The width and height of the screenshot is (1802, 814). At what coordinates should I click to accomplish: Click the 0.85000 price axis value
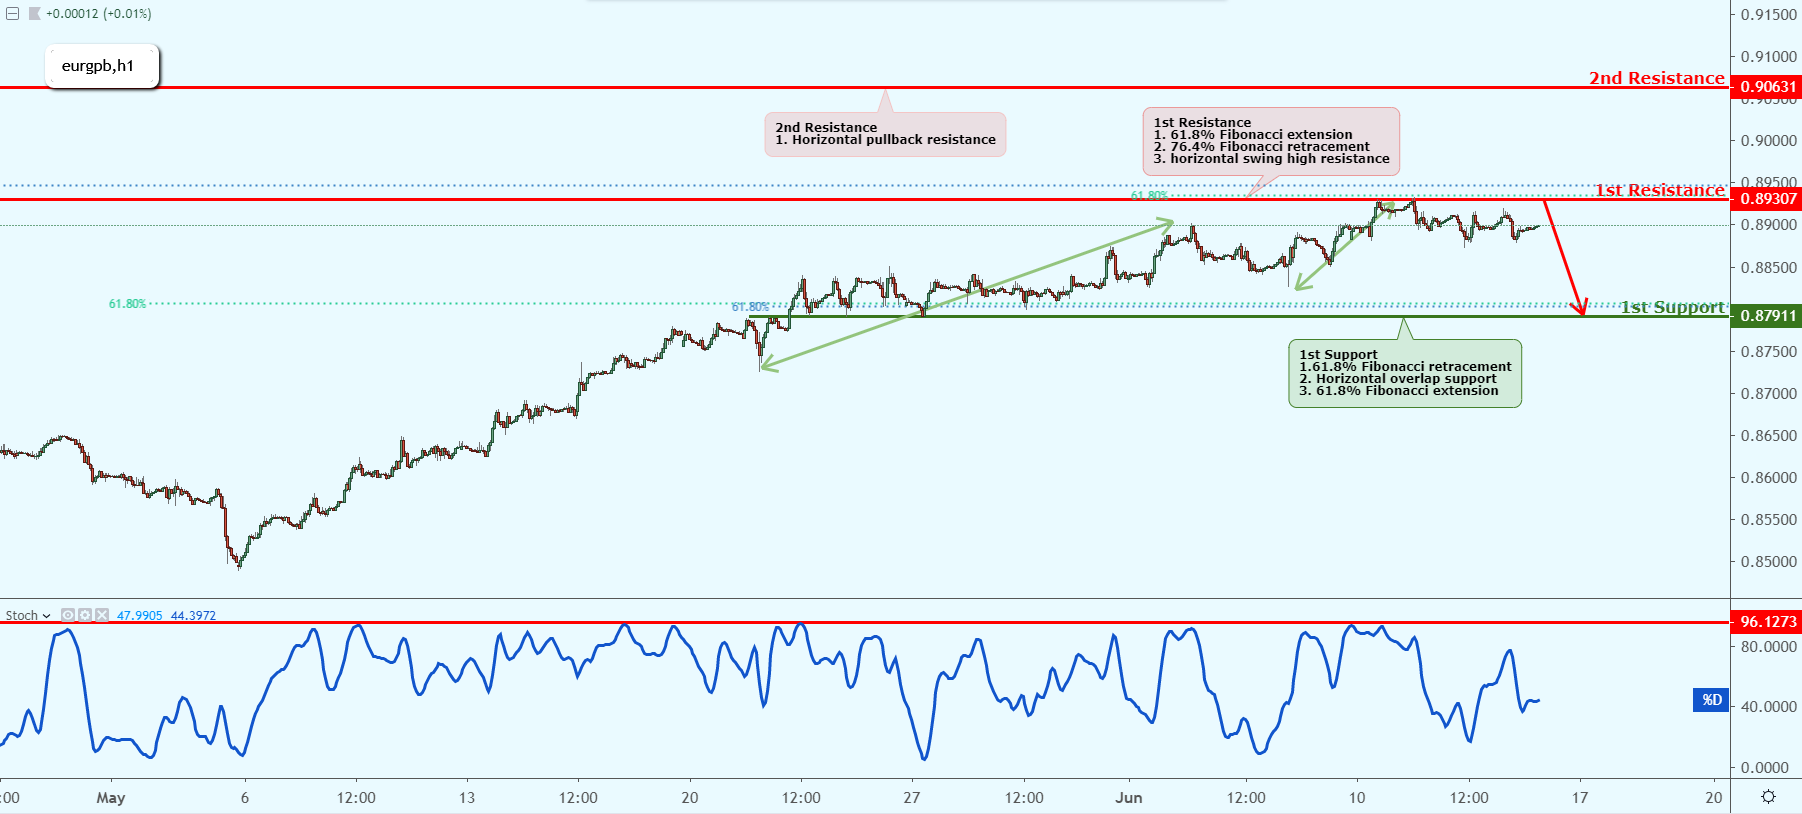[1768, 562]
